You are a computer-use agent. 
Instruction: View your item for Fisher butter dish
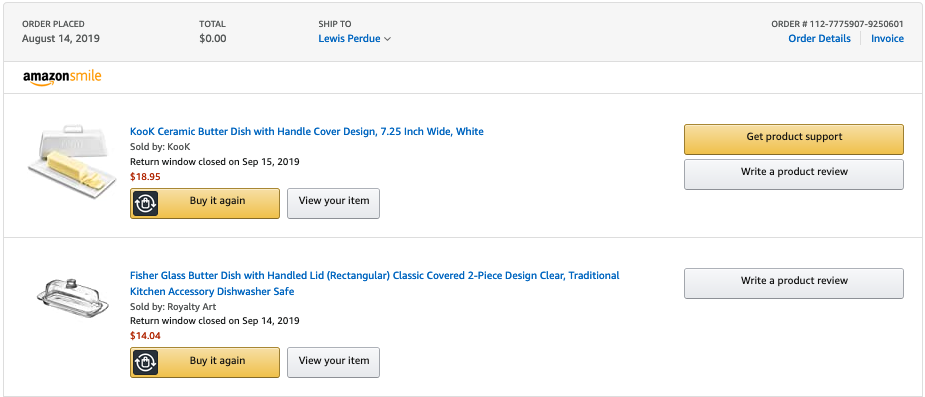click(x=333, y=362)
